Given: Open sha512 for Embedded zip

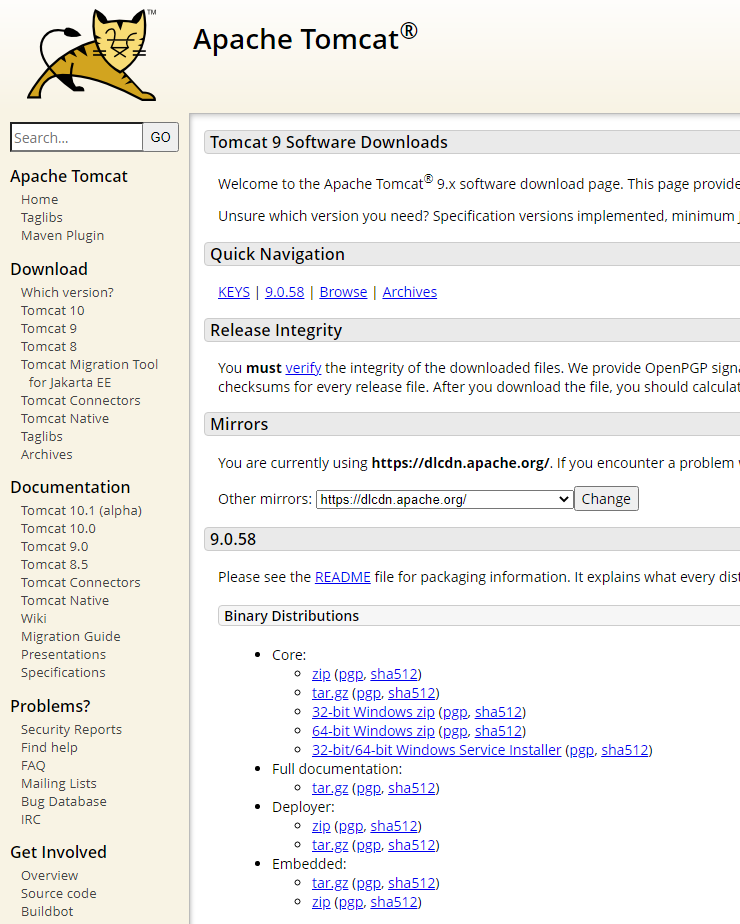Looking at the screenshot, I should pos(394,902).
